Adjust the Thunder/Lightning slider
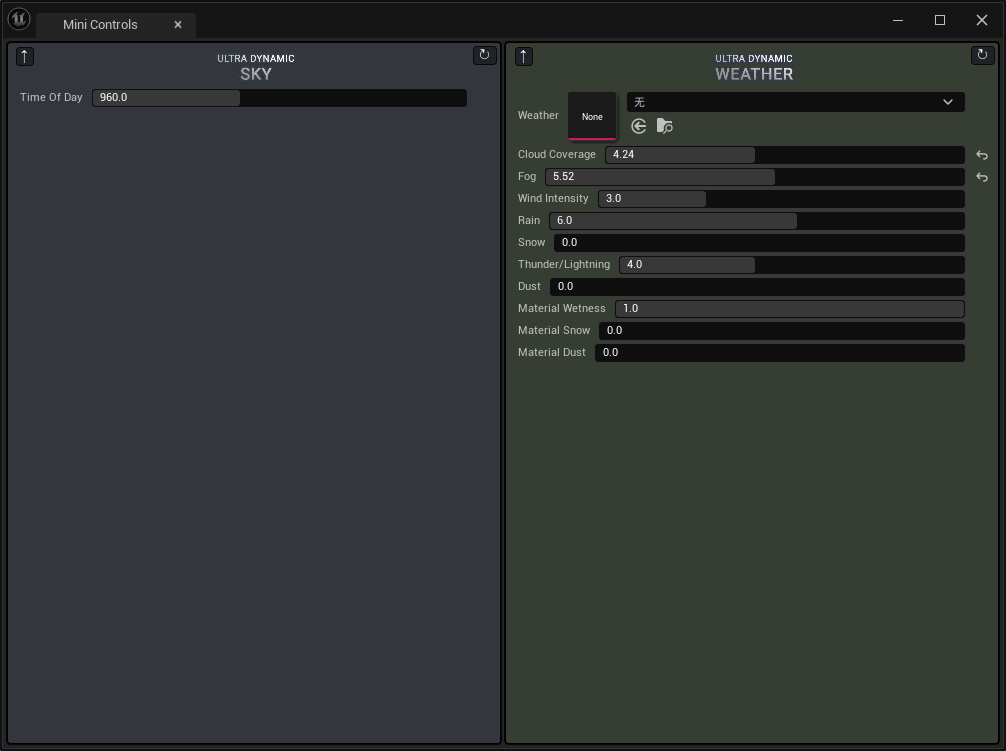The height and width of the screenshot is (751, 1006). pyautogui.click(x=792, y=264)
